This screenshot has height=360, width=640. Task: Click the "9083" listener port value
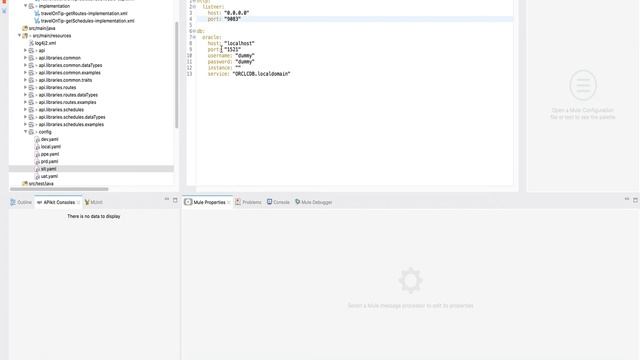(232, 19)
